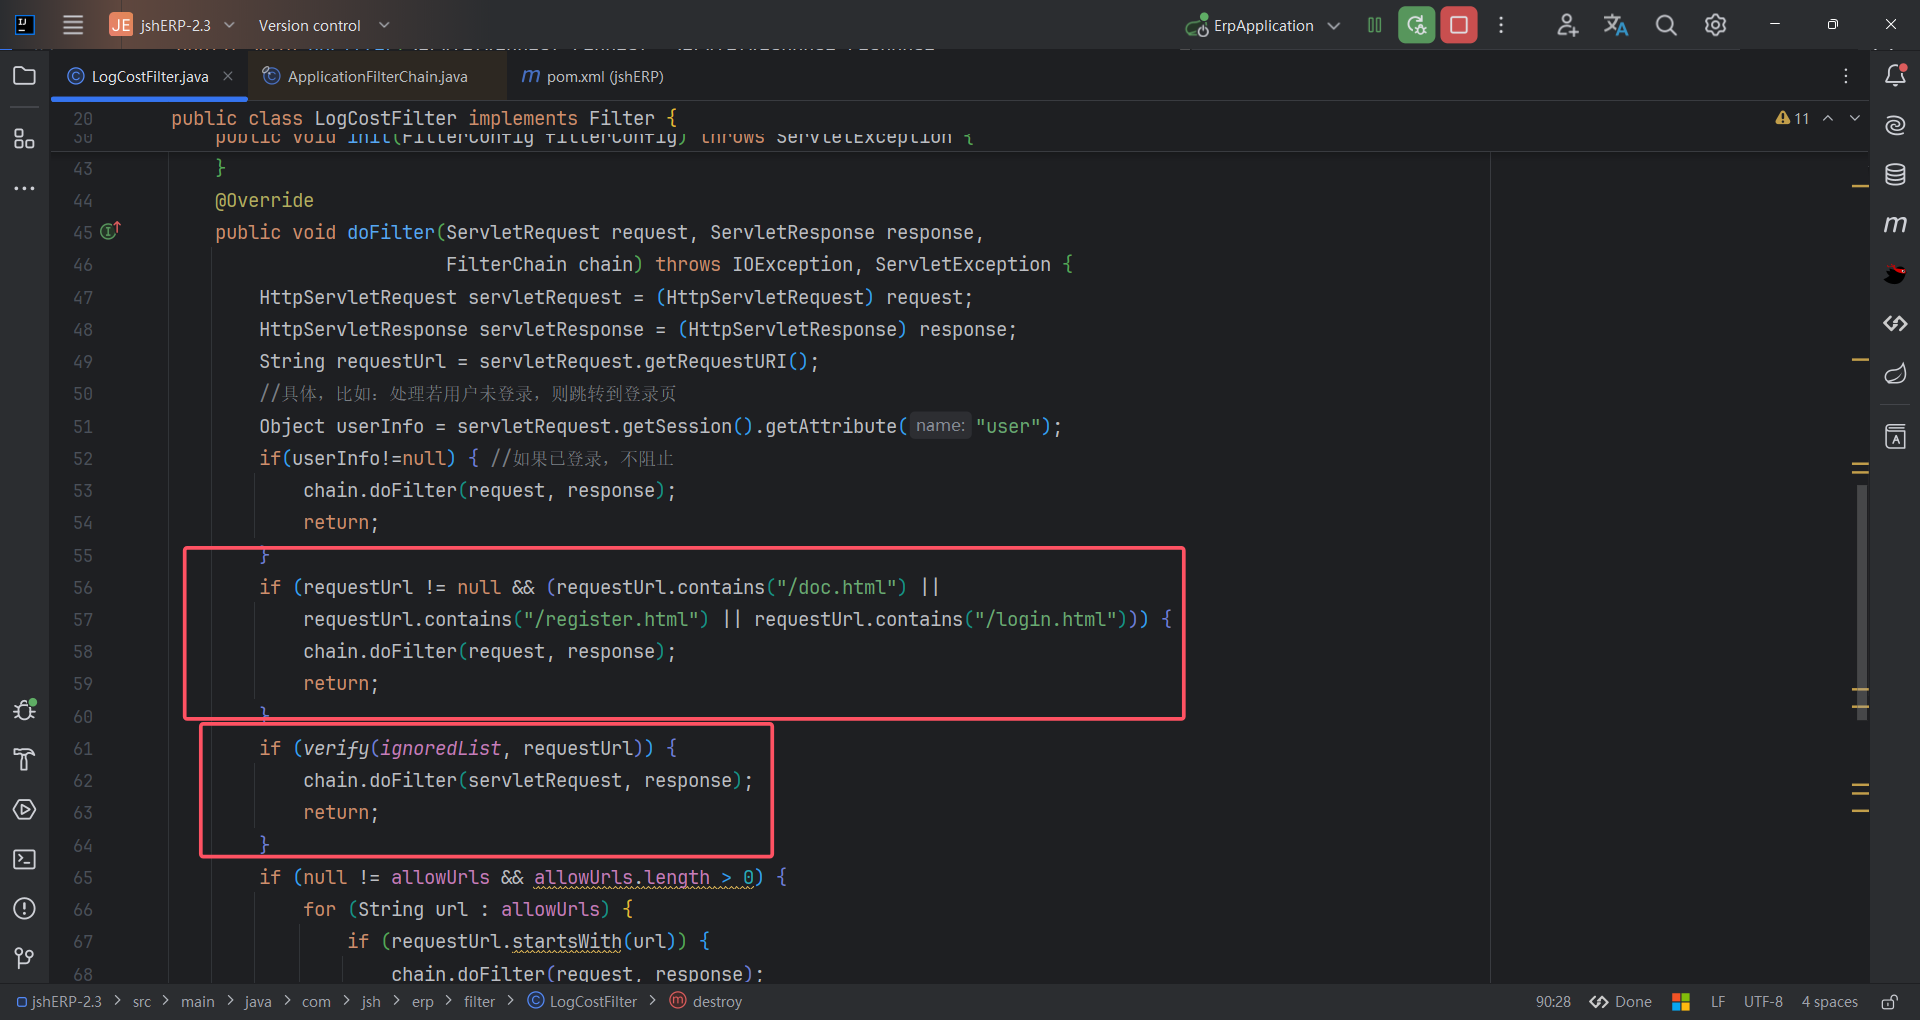The height and width of the screenshot is (1020, 1920).
Task: Pause the running program
Action: coord(1375,25)
